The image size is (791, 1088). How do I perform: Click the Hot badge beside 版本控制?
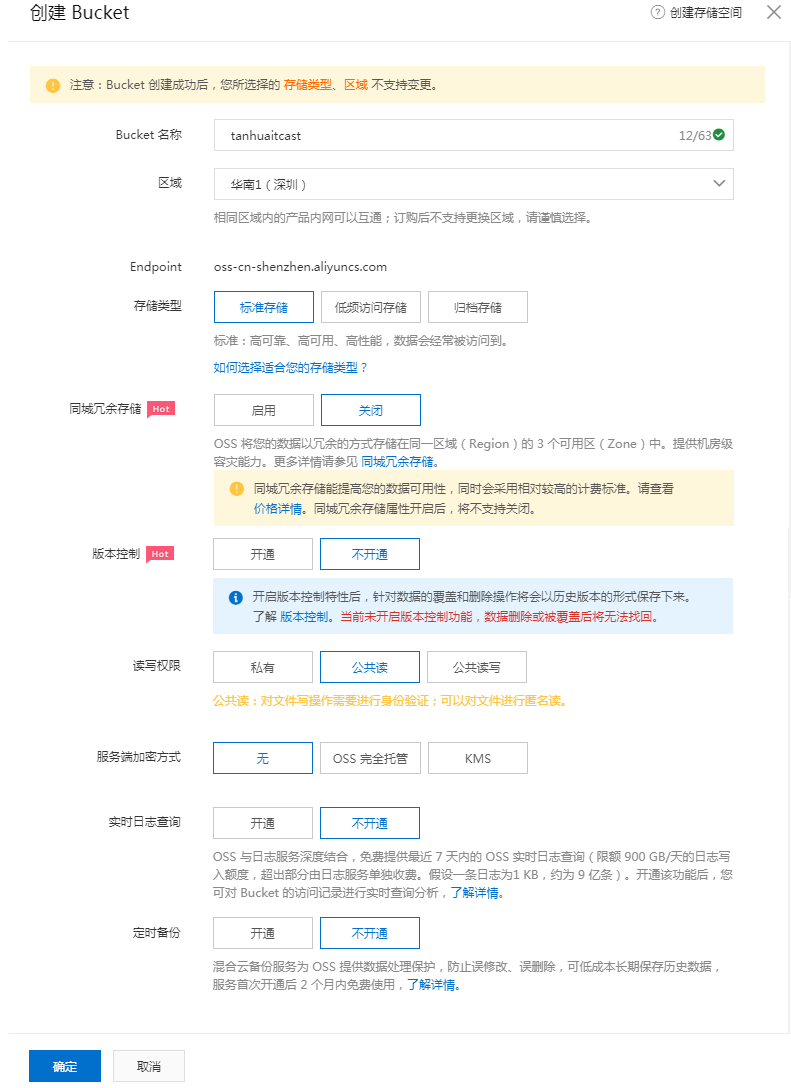(160, 554)
